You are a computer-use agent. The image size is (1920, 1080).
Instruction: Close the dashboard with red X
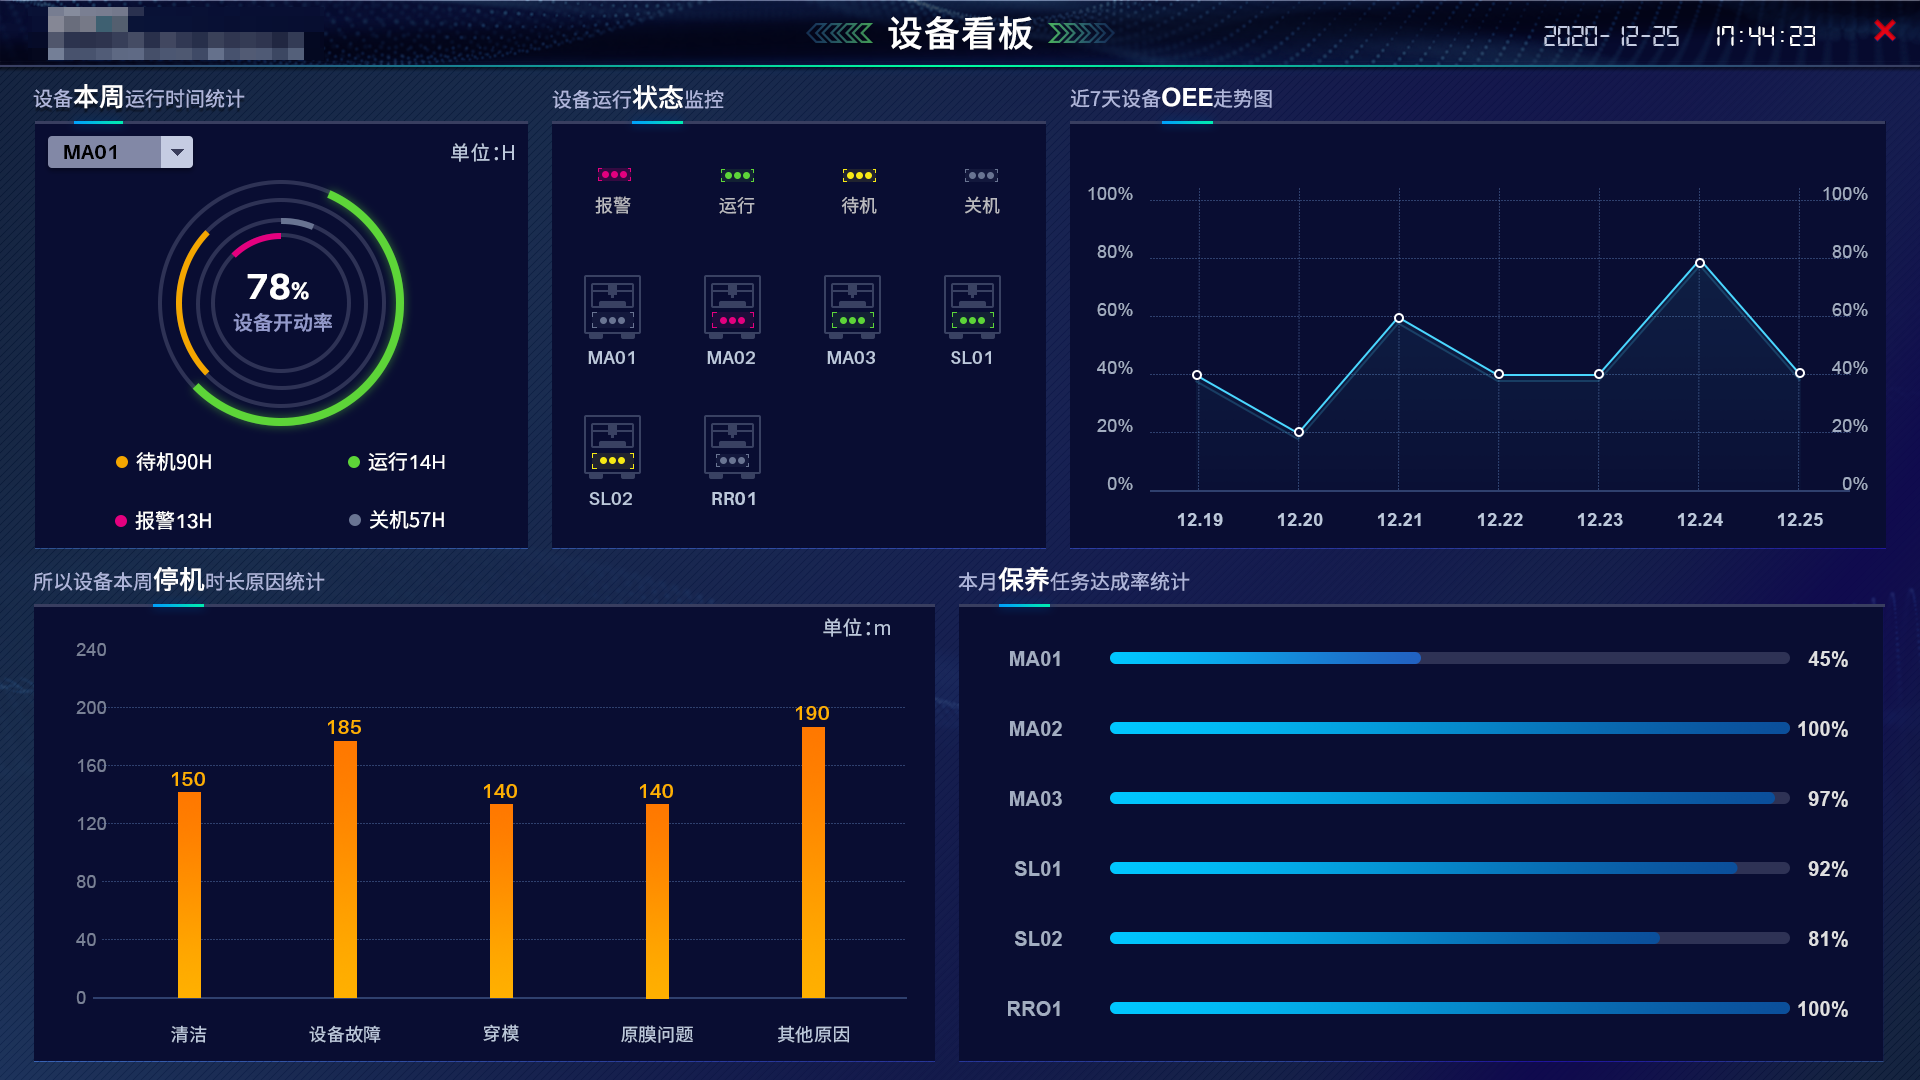pyautogui.click(x=1884, y=31)
